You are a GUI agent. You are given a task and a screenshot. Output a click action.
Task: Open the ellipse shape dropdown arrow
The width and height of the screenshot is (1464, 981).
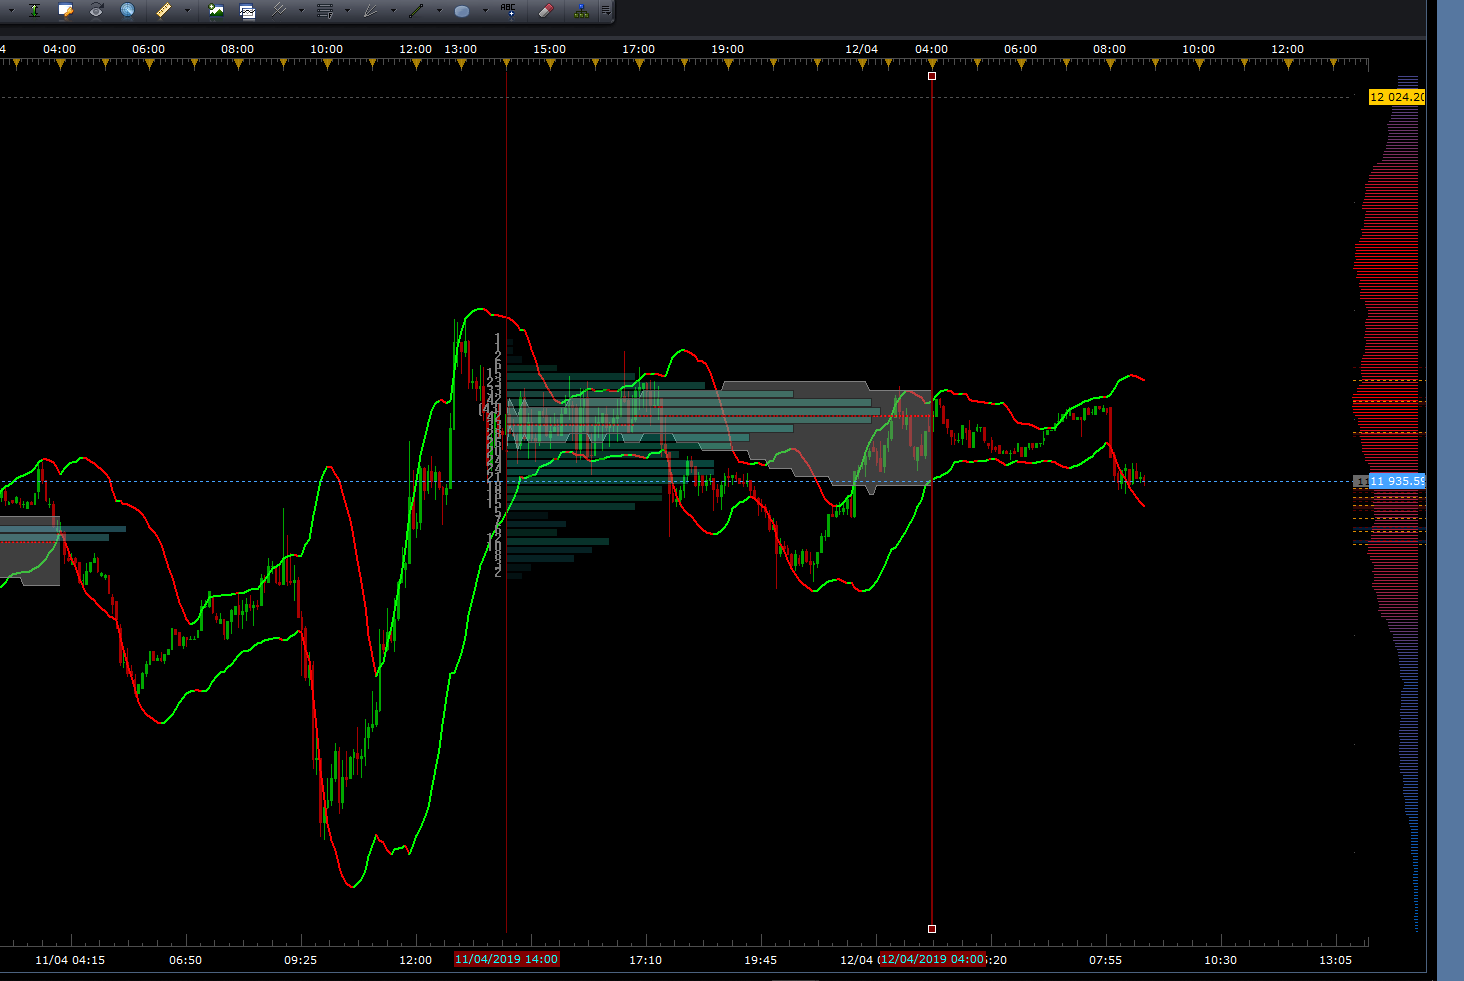click(x=485, y=11)
